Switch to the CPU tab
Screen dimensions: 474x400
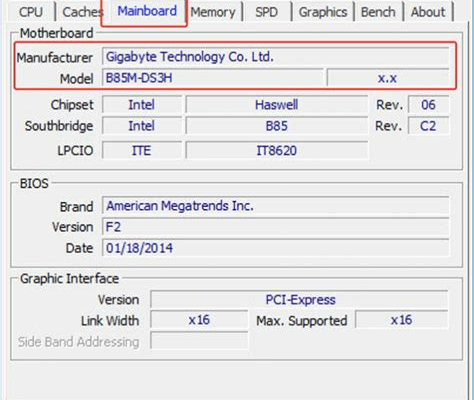[x=31, y=12]
